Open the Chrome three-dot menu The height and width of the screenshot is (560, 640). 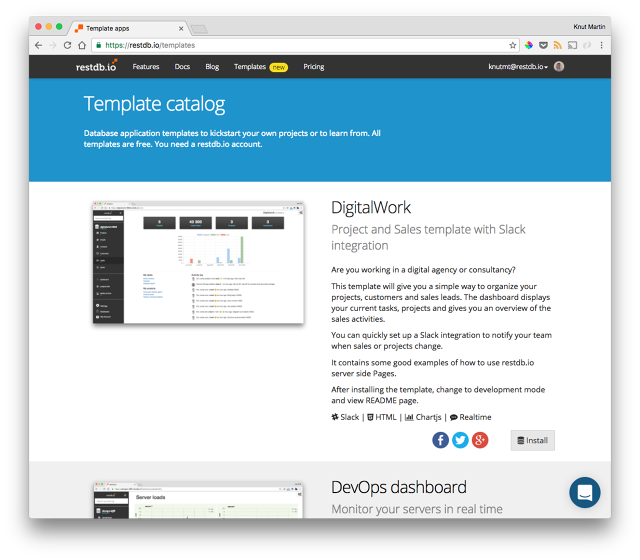click(x=601, y=45)
